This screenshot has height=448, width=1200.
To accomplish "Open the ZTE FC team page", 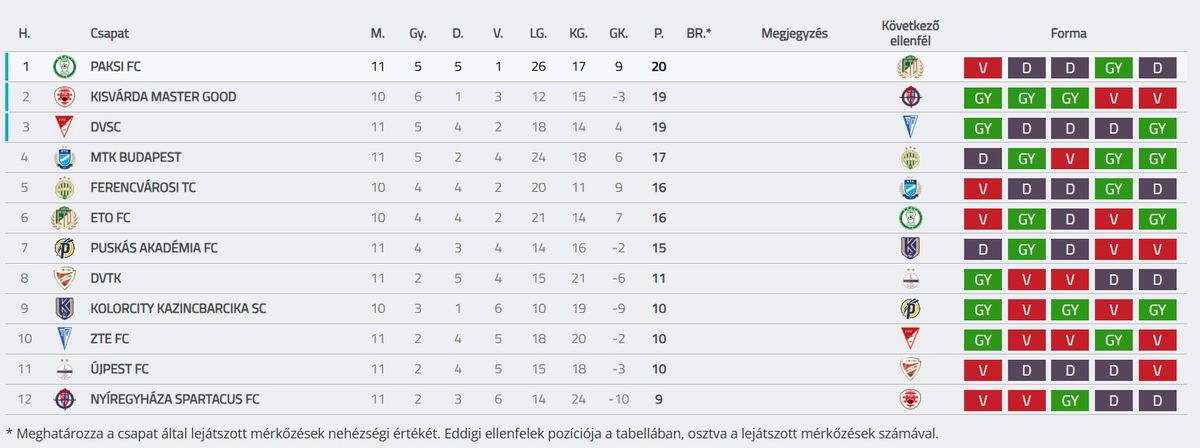I will tap(110, 339).
